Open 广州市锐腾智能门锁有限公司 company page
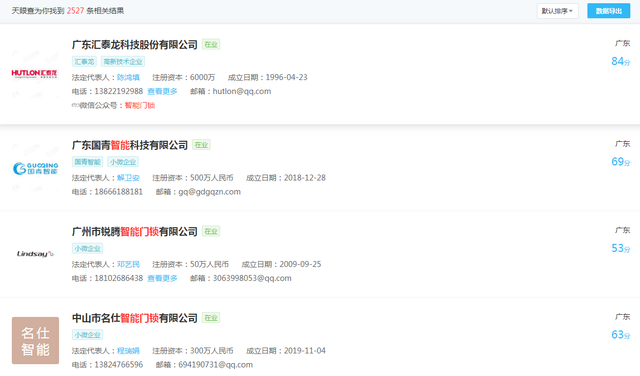Screen dimensions: 640x376 pyautogui.click(x=135, y=231)
